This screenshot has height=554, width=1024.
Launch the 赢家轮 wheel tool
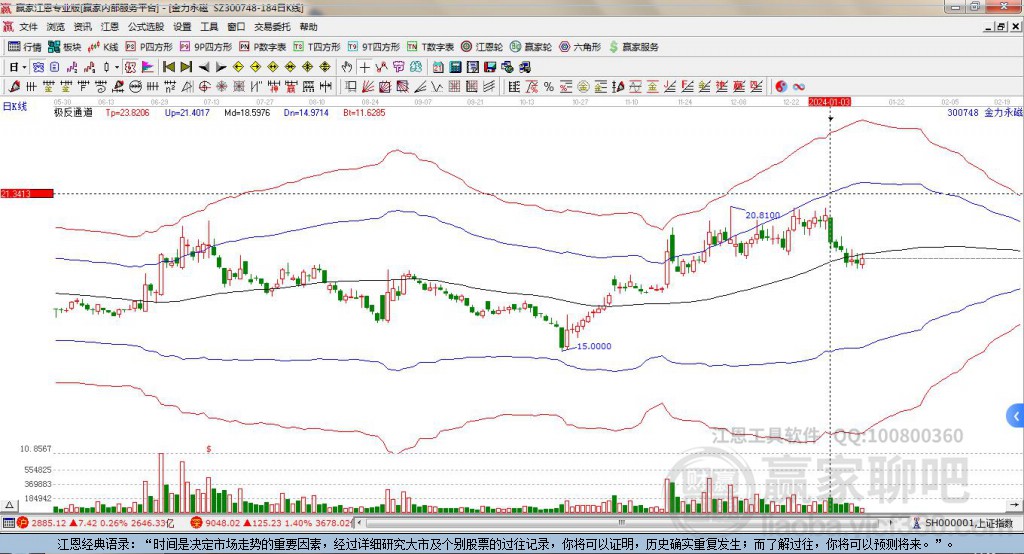click(531, 47)
